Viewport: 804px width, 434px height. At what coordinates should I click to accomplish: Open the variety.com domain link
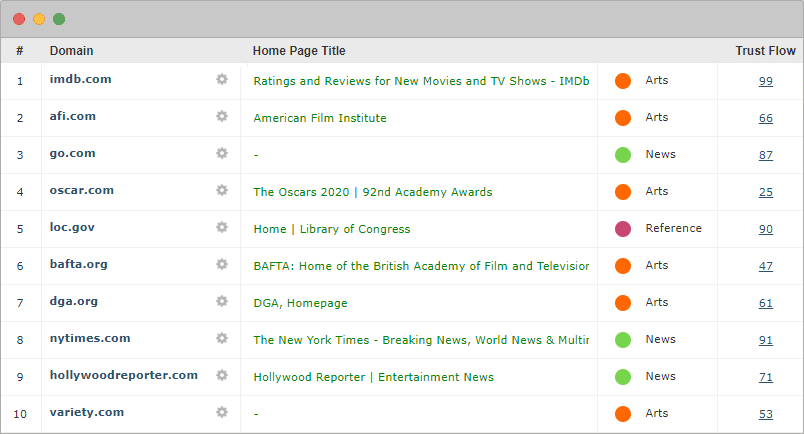87,412
